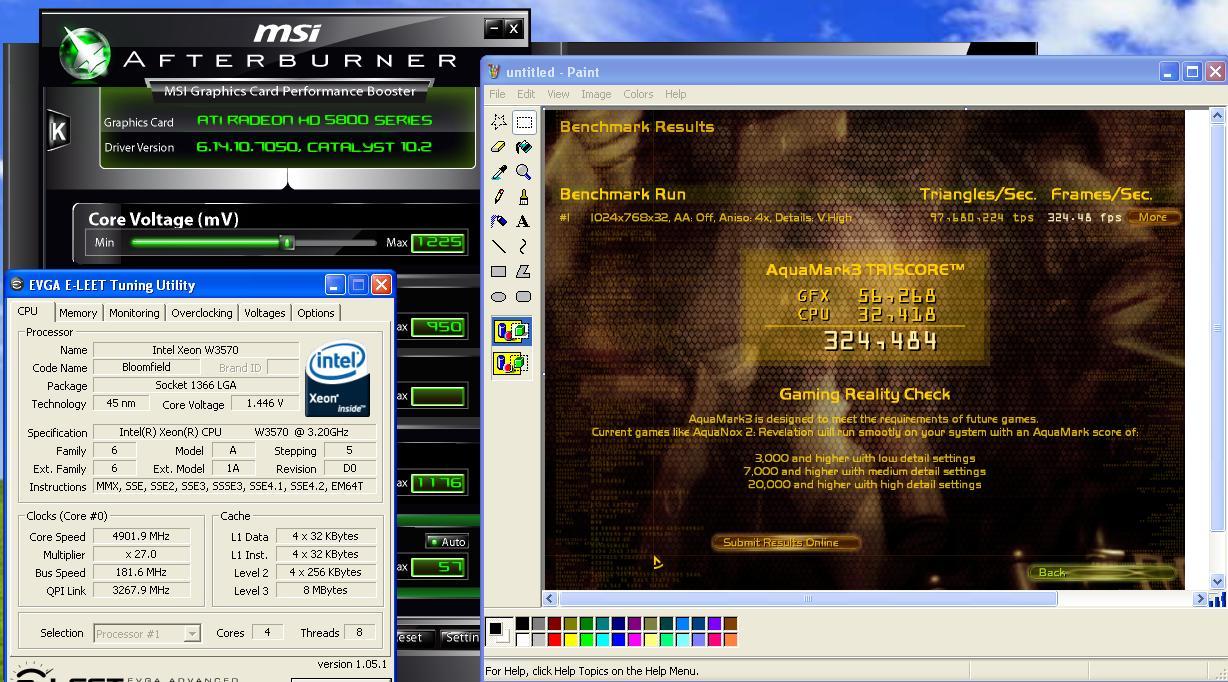1228x682 pixels.
Task: Choose the Brush tool in Paint
Action: point(524,197)
